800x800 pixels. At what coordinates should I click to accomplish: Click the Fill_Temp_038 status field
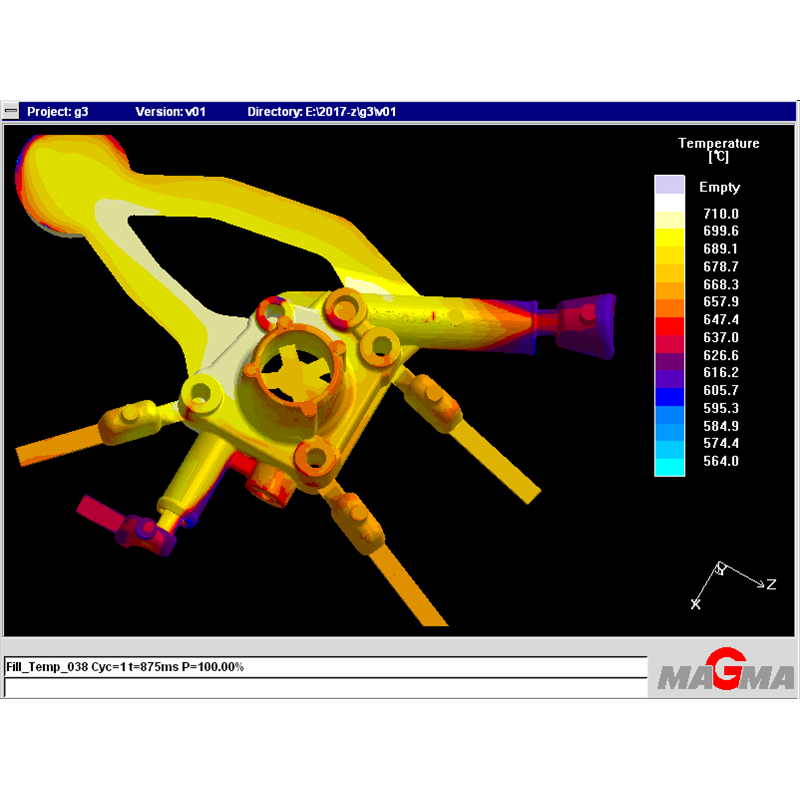pyautogui.click(x=326, y=667)
